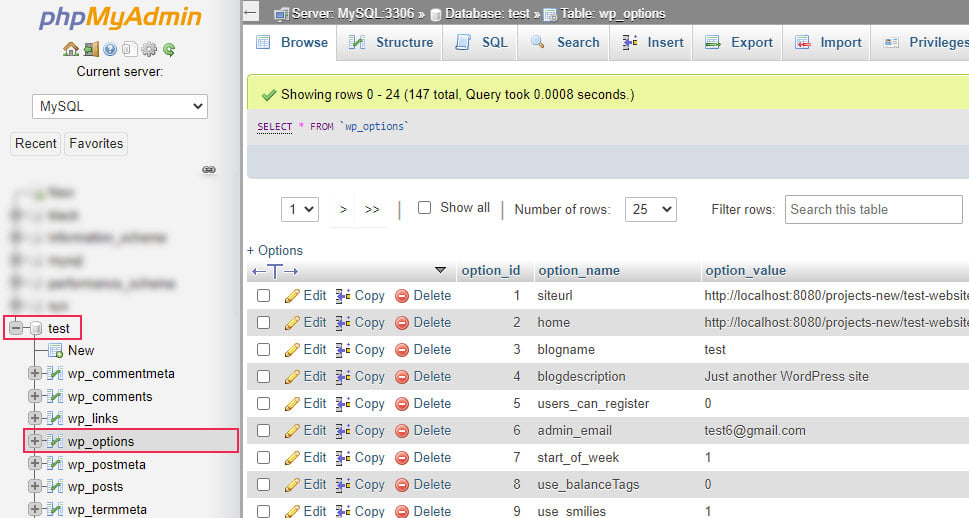
Task: Open the column display options triangle
Action: click(x=440, y=270)
